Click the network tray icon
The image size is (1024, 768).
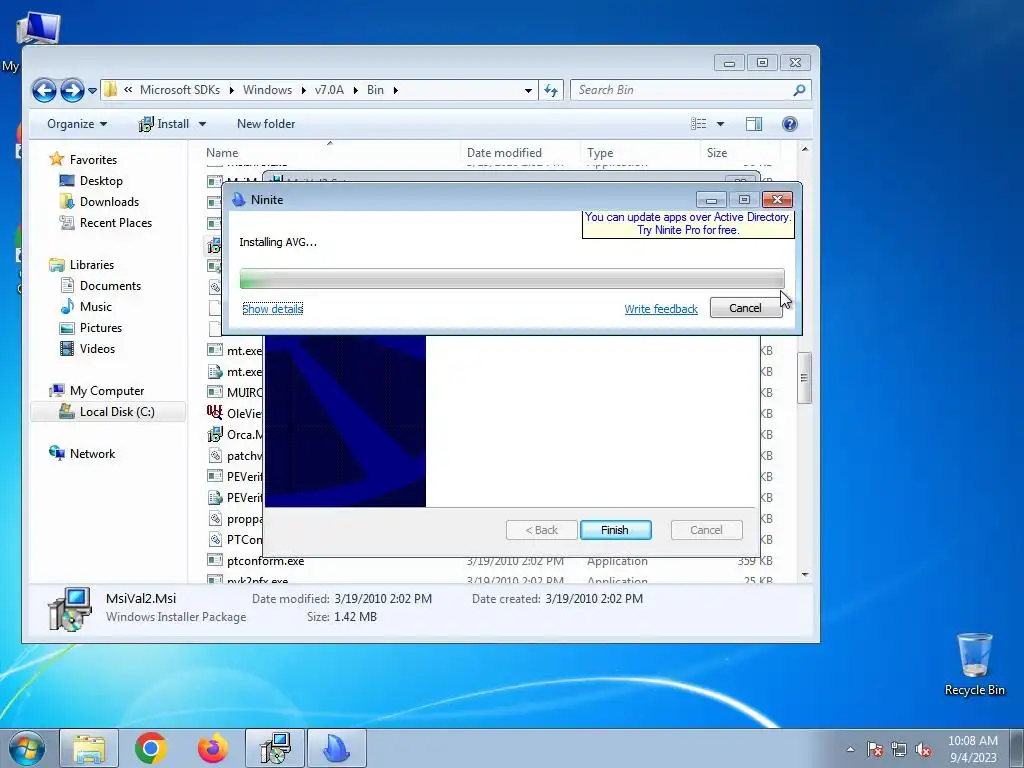pyautogui.click(x=899, y=749)
